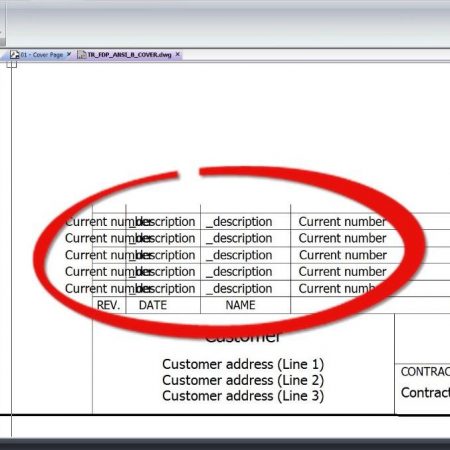Select the CONTRAC label in title block
Screen dimensions: 450x450
pyautogui.click(x=425, y=372)
